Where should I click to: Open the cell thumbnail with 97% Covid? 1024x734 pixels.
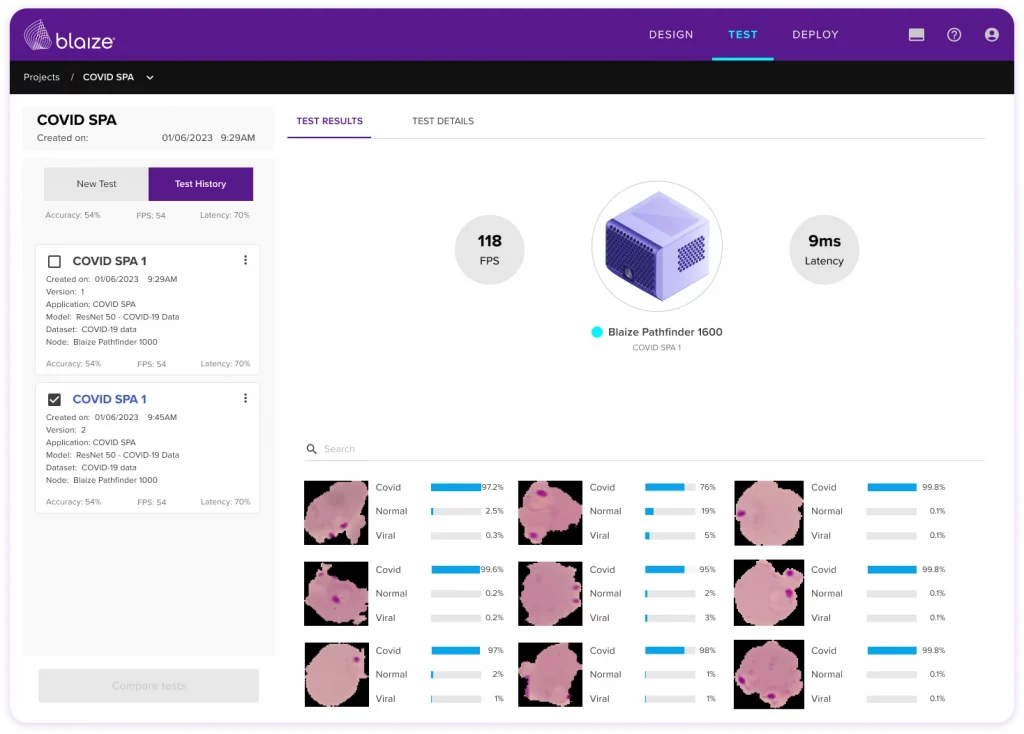point(336,675)
